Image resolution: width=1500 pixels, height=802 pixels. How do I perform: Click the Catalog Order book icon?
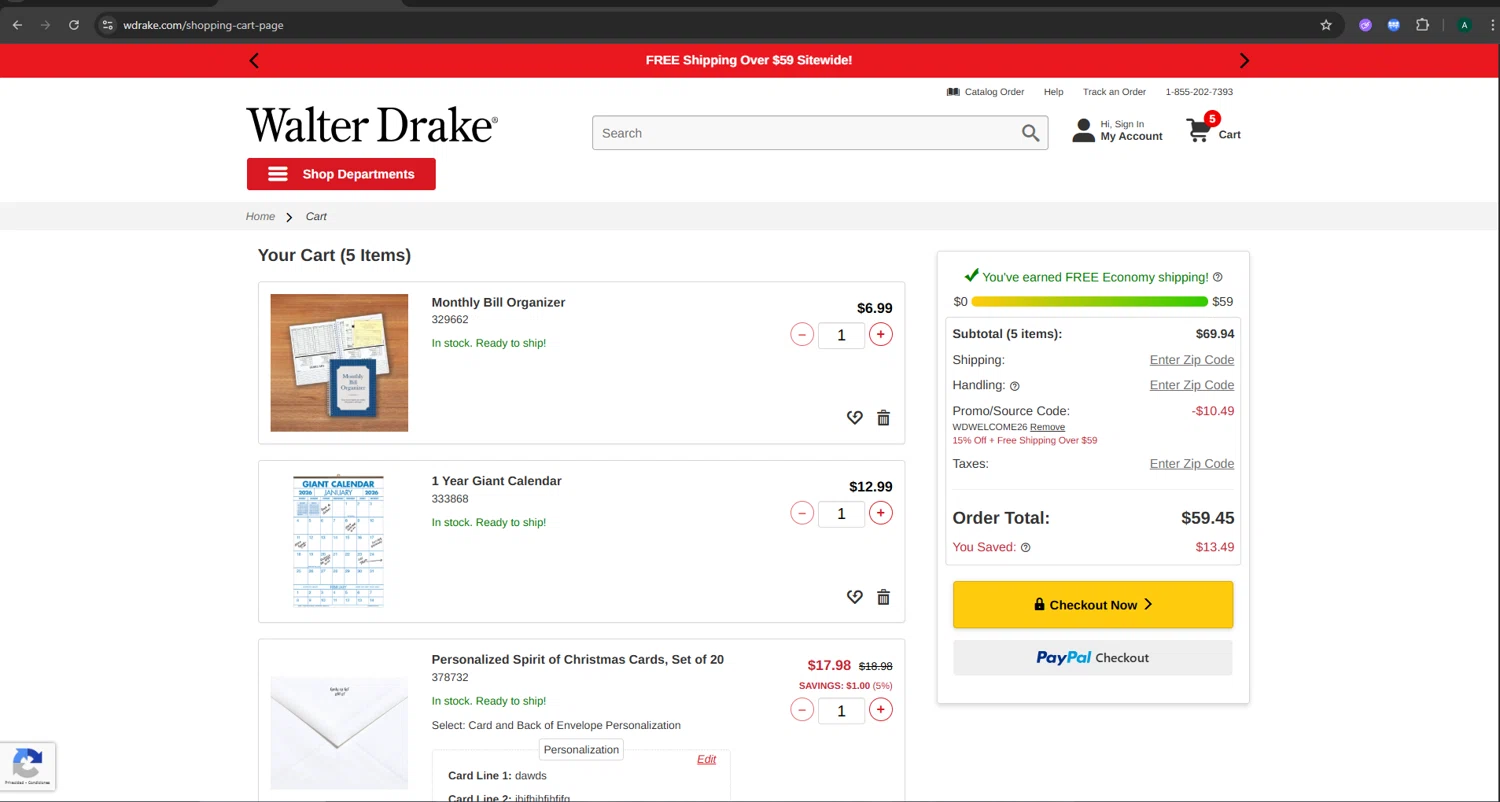pyautogui.click(x=953, y=92)
